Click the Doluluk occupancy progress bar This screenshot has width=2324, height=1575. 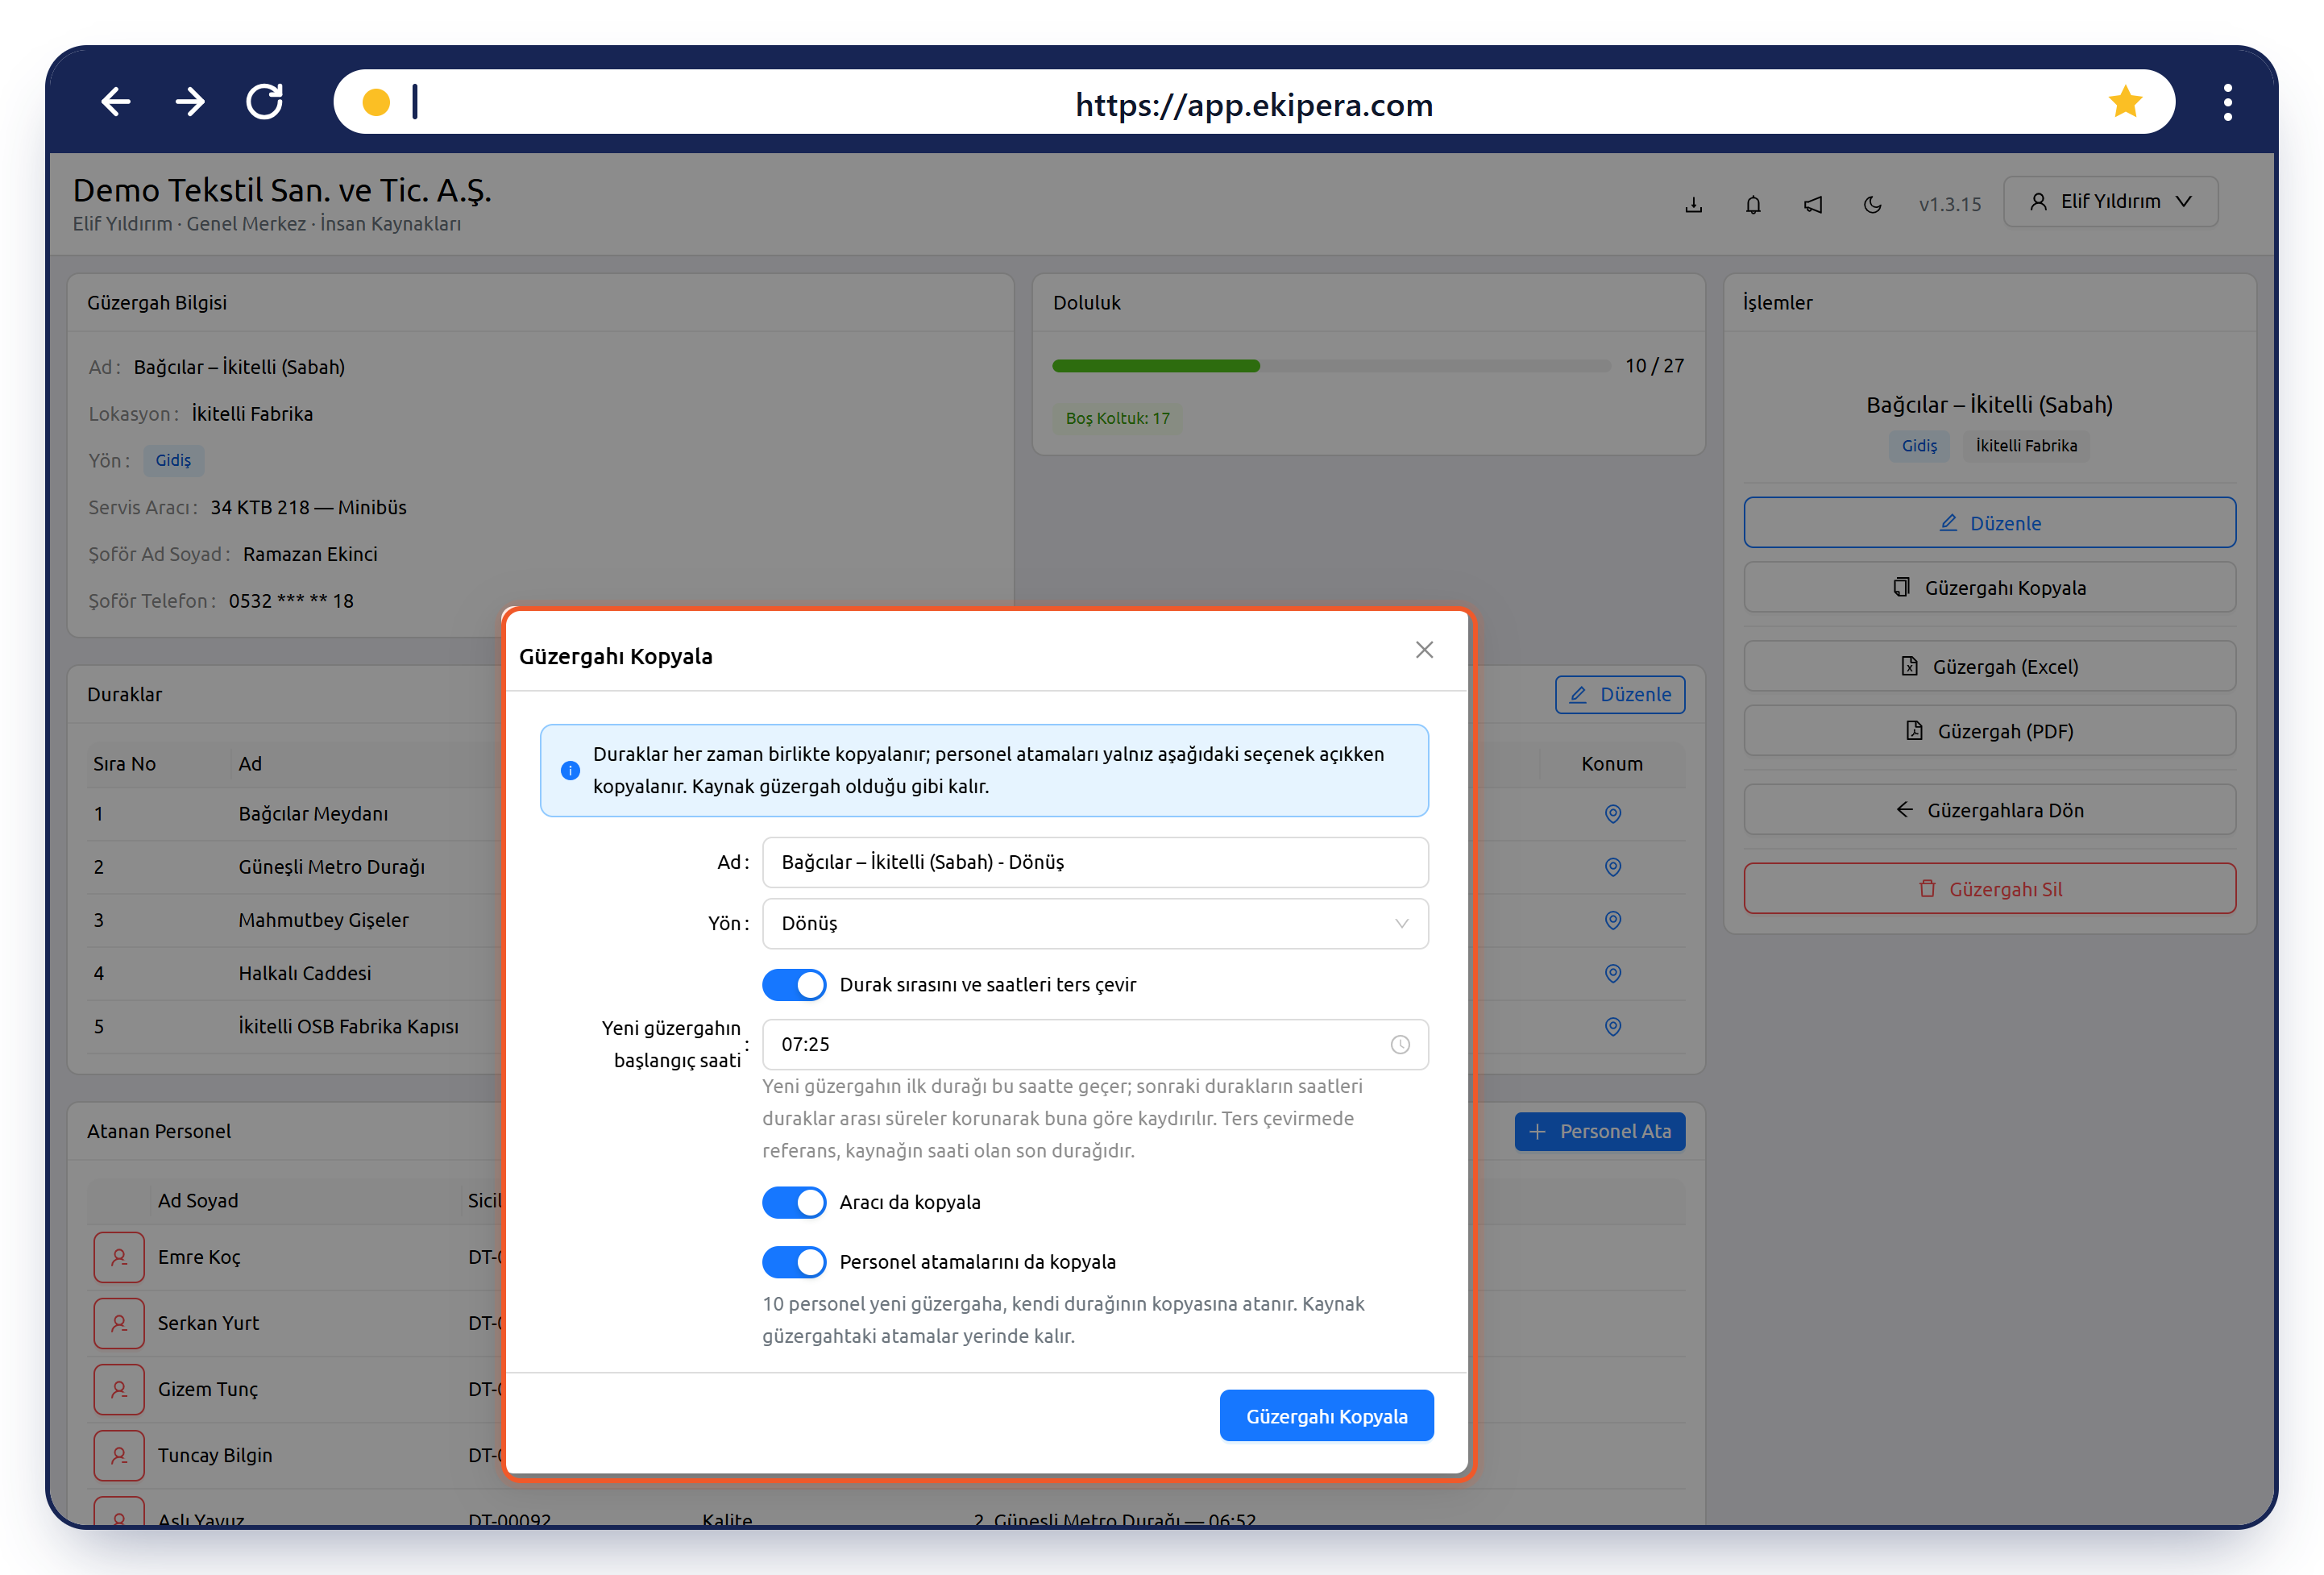click(x=1331, y=366)
